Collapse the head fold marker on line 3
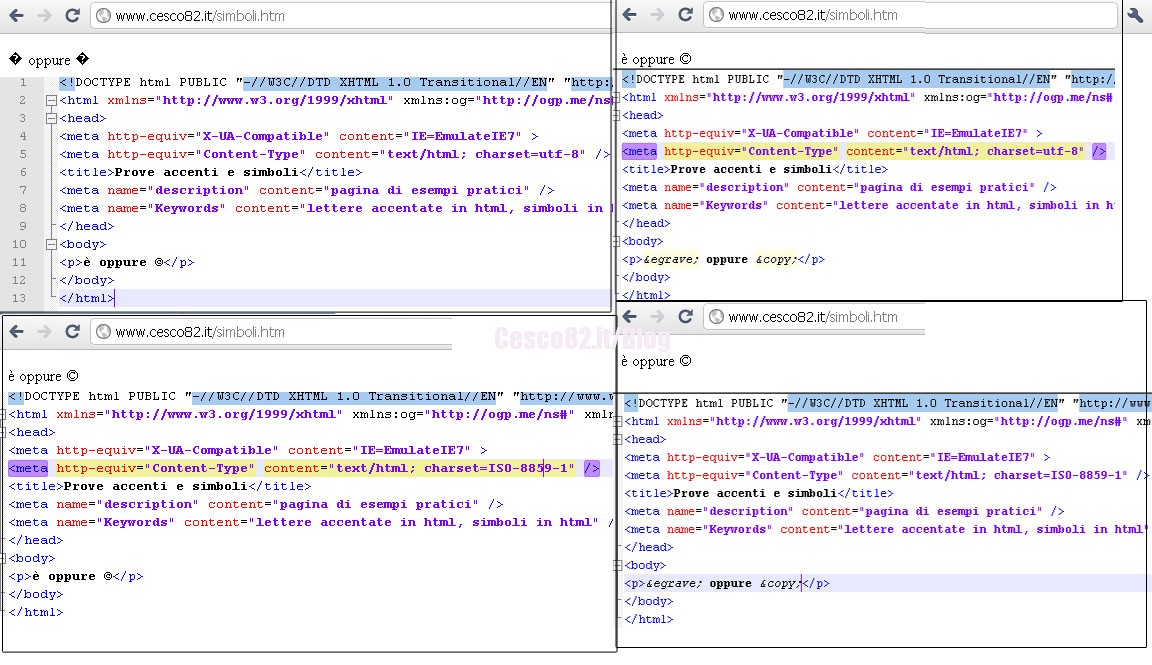 (51, 118)
